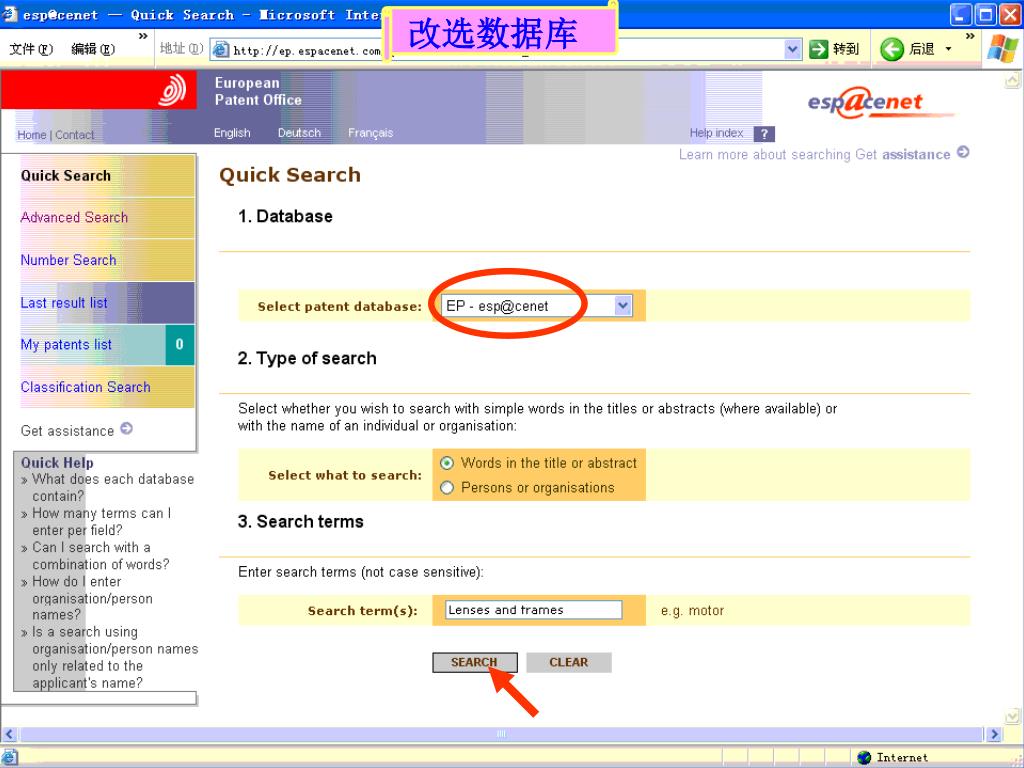This screenshot has height=768, width=1024.
Task: Click the page icon beside the address URL
Action: point(222,50)
